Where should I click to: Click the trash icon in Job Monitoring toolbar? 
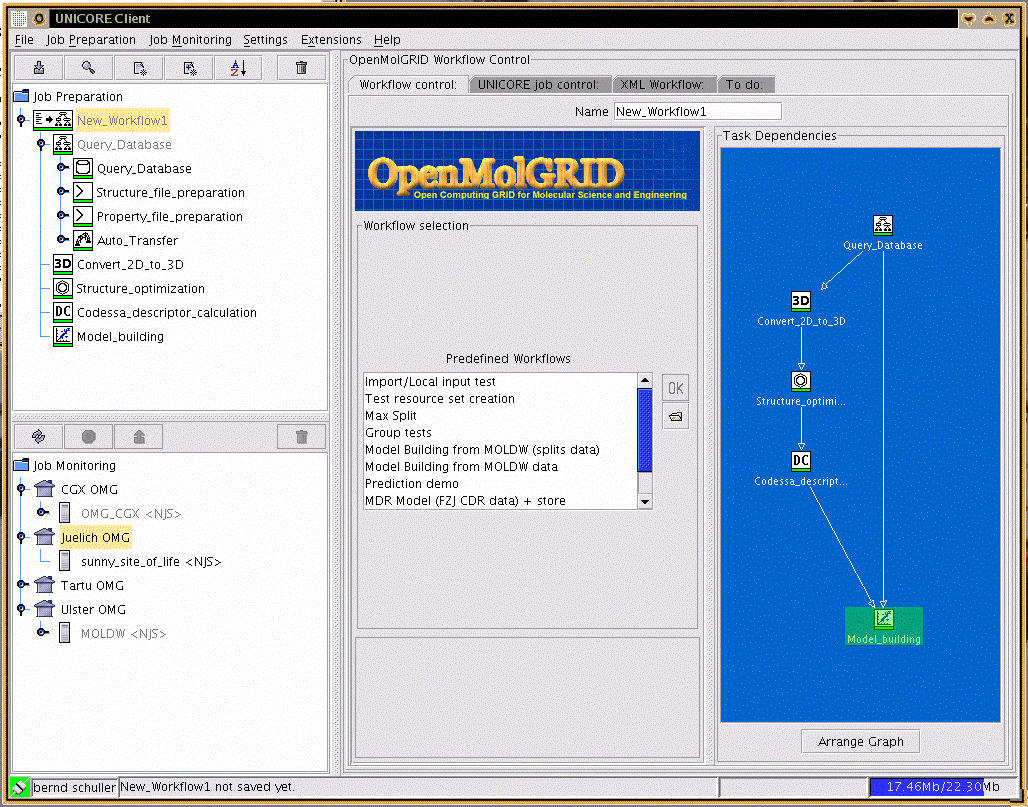click(302, 437)
